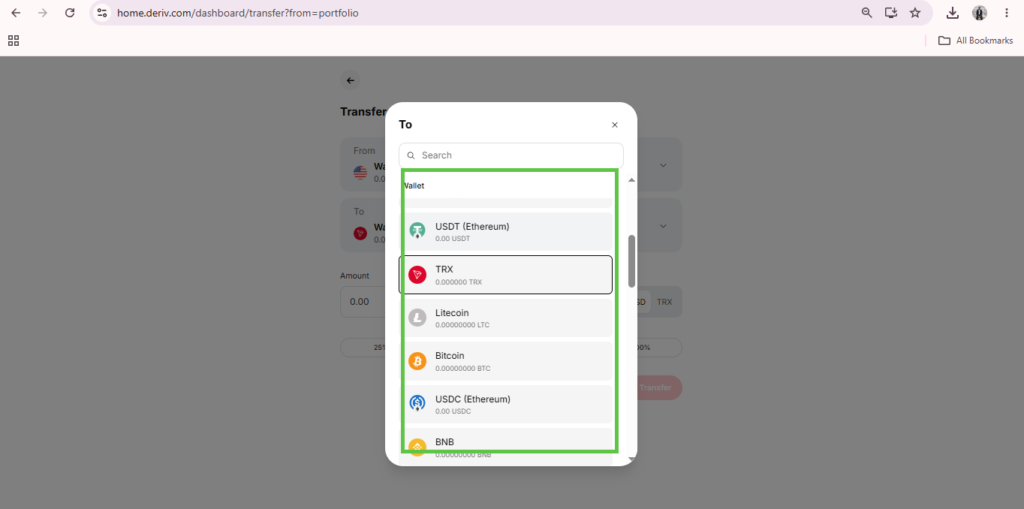Open site information icon in address bar
This screenshot has height=509, width=1024.
101,12
